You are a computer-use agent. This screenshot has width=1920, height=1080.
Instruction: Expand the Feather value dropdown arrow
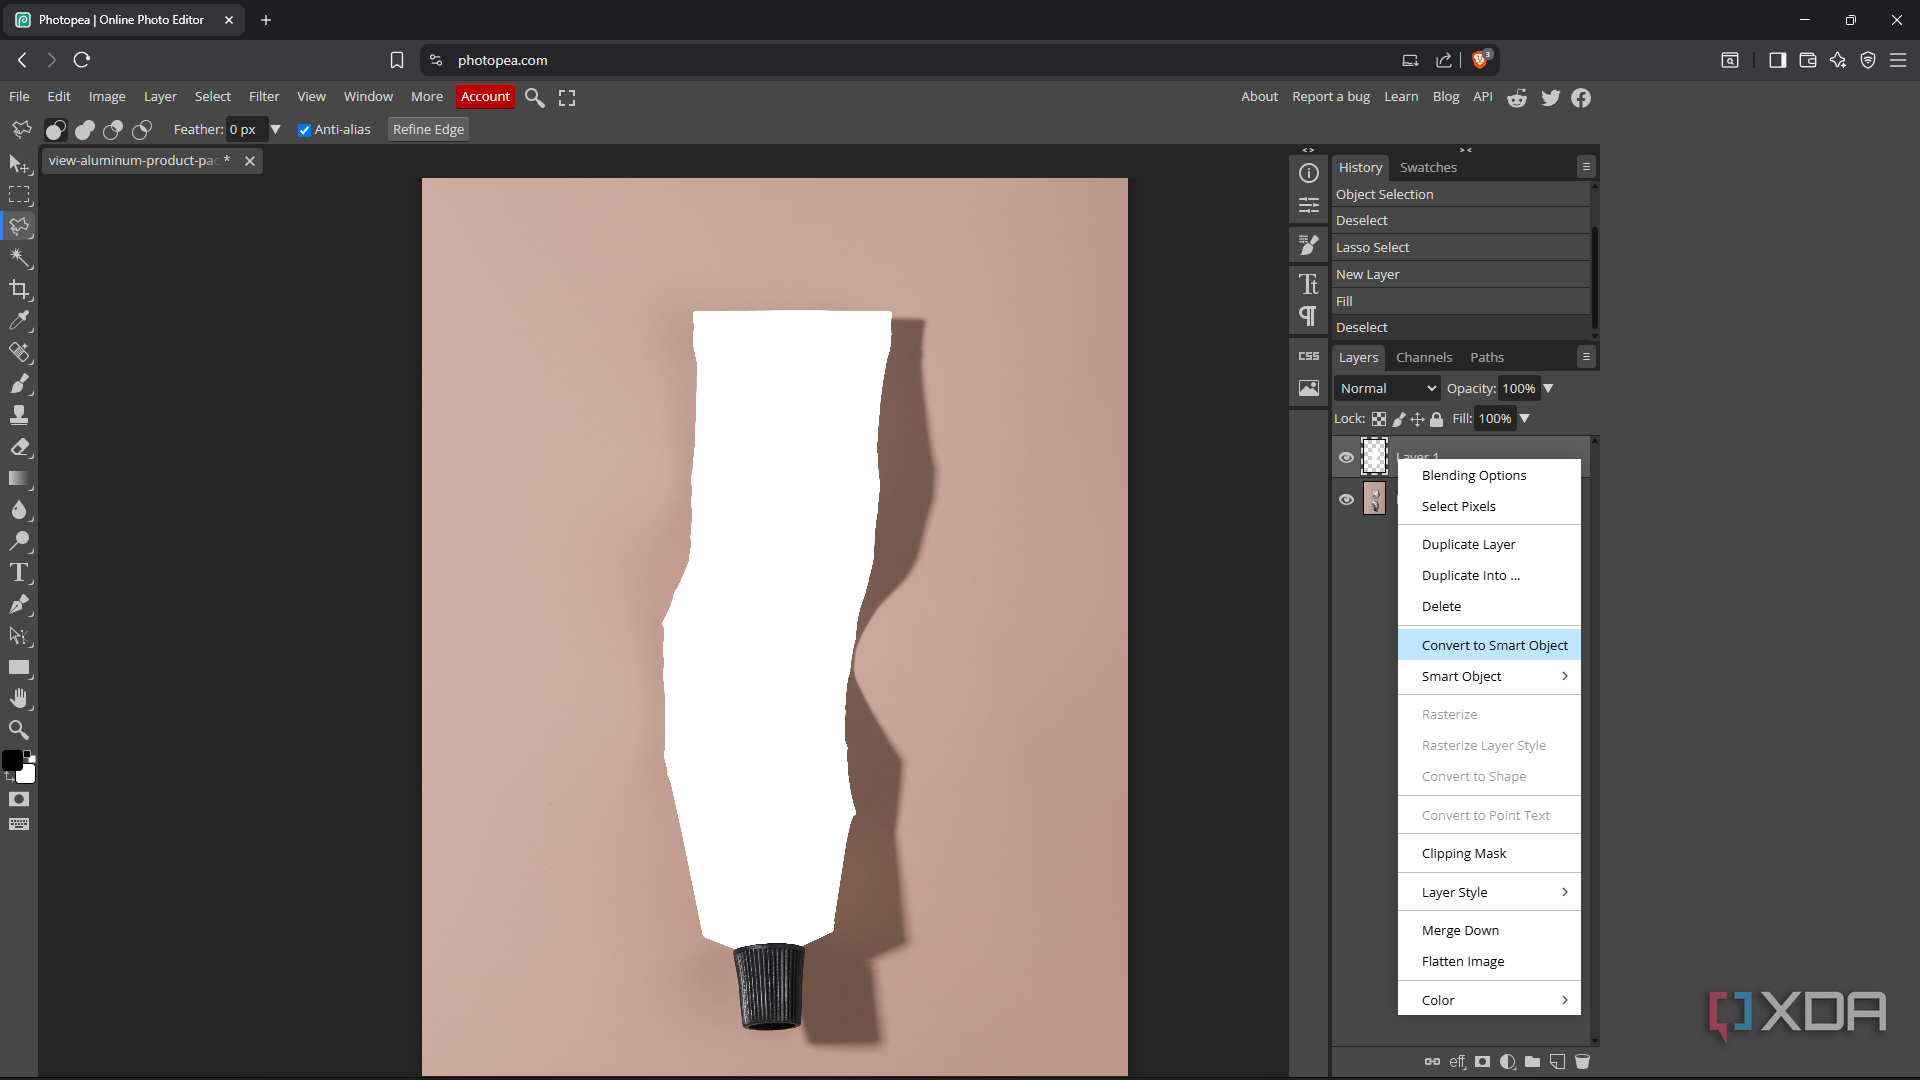275,130
